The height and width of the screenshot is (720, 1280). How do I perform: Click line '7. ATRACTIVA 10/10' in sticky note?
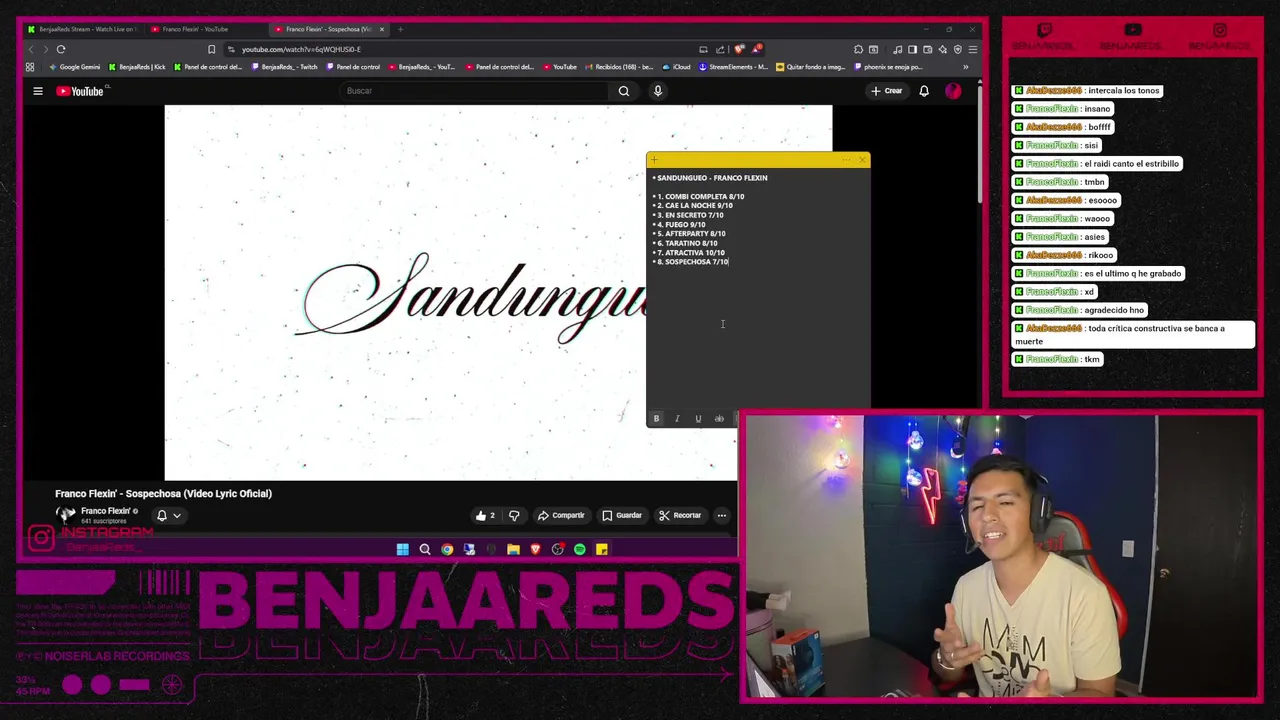691,253
